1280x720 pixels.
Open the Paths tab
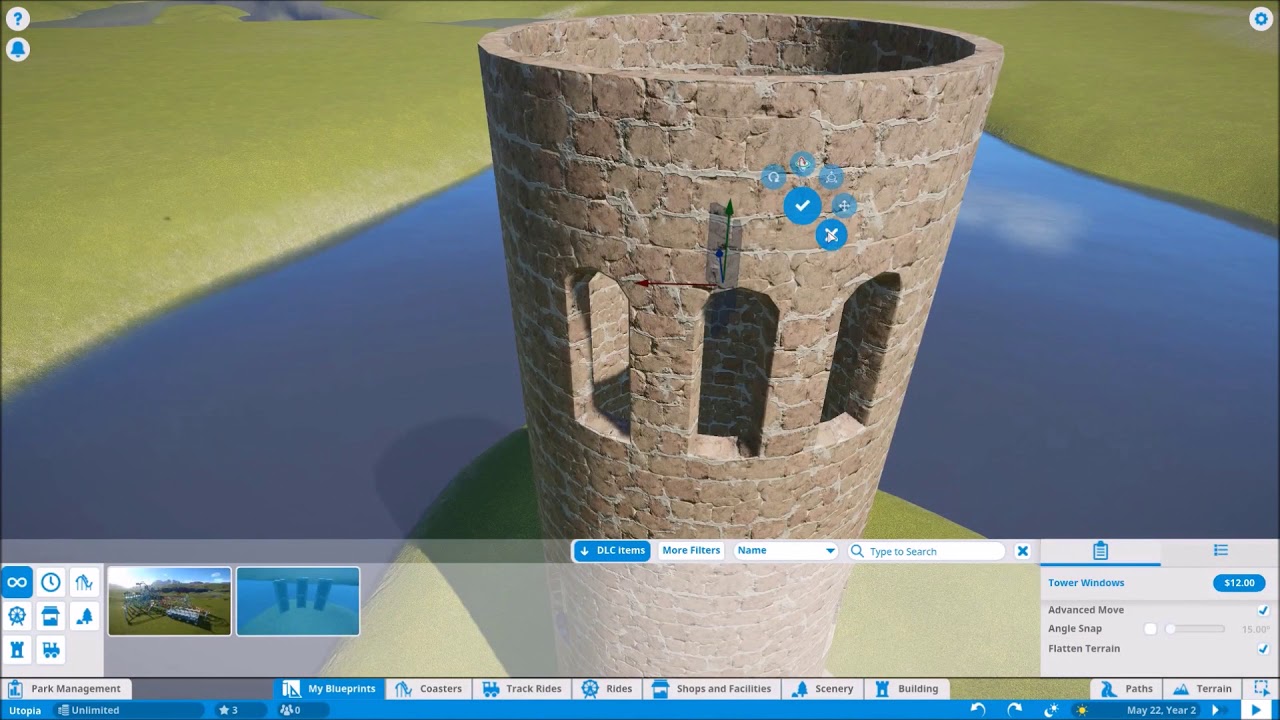point(1128,688)
